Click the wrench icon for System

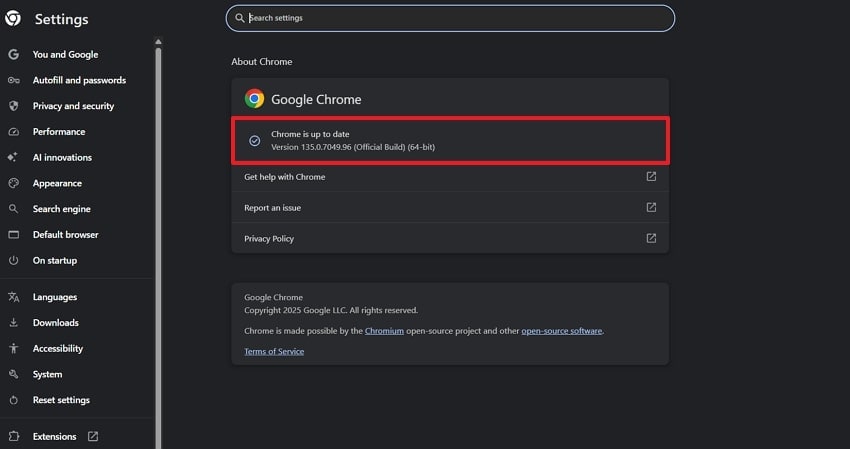click(x=14, y=374)
